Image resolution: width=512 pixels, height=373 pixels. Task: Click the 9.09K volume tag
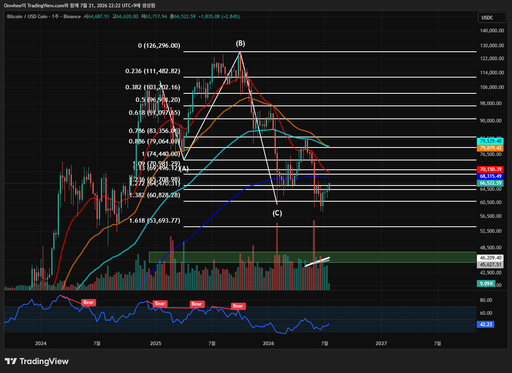tap(486, 284)
